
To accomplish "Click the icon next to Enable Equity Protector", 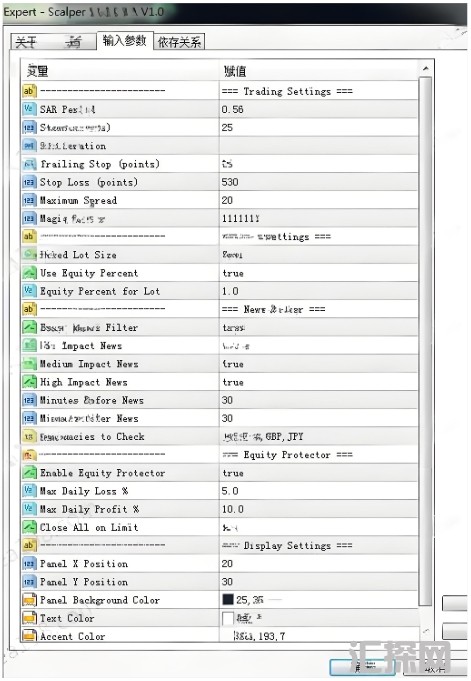I will coord(29,473).
